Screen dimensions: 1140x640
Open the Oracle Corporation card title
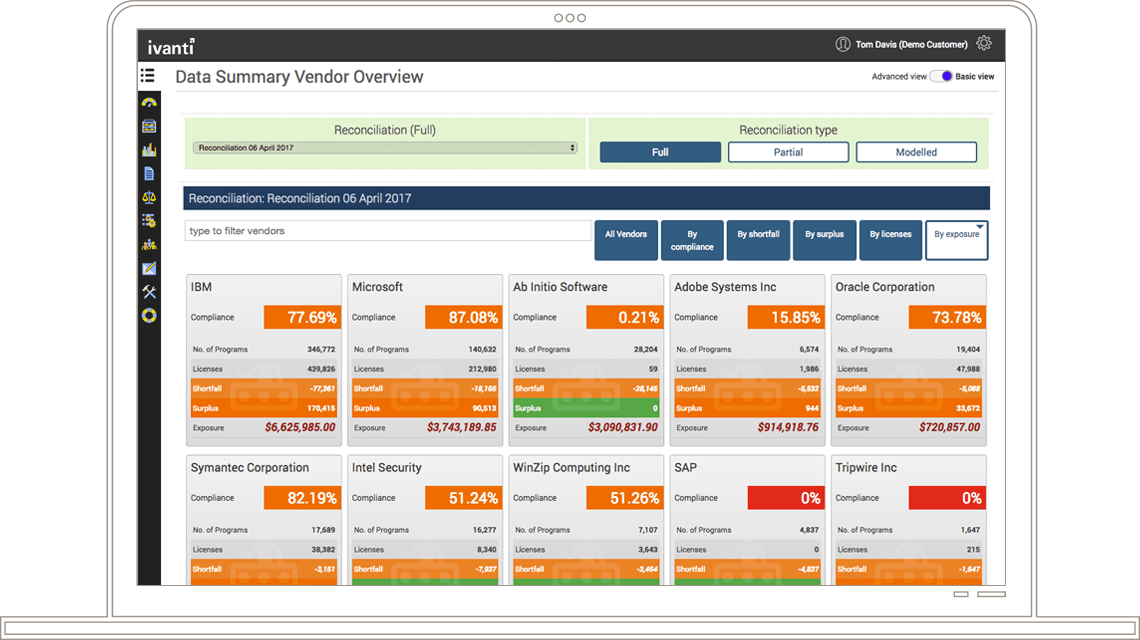(885, 287)
